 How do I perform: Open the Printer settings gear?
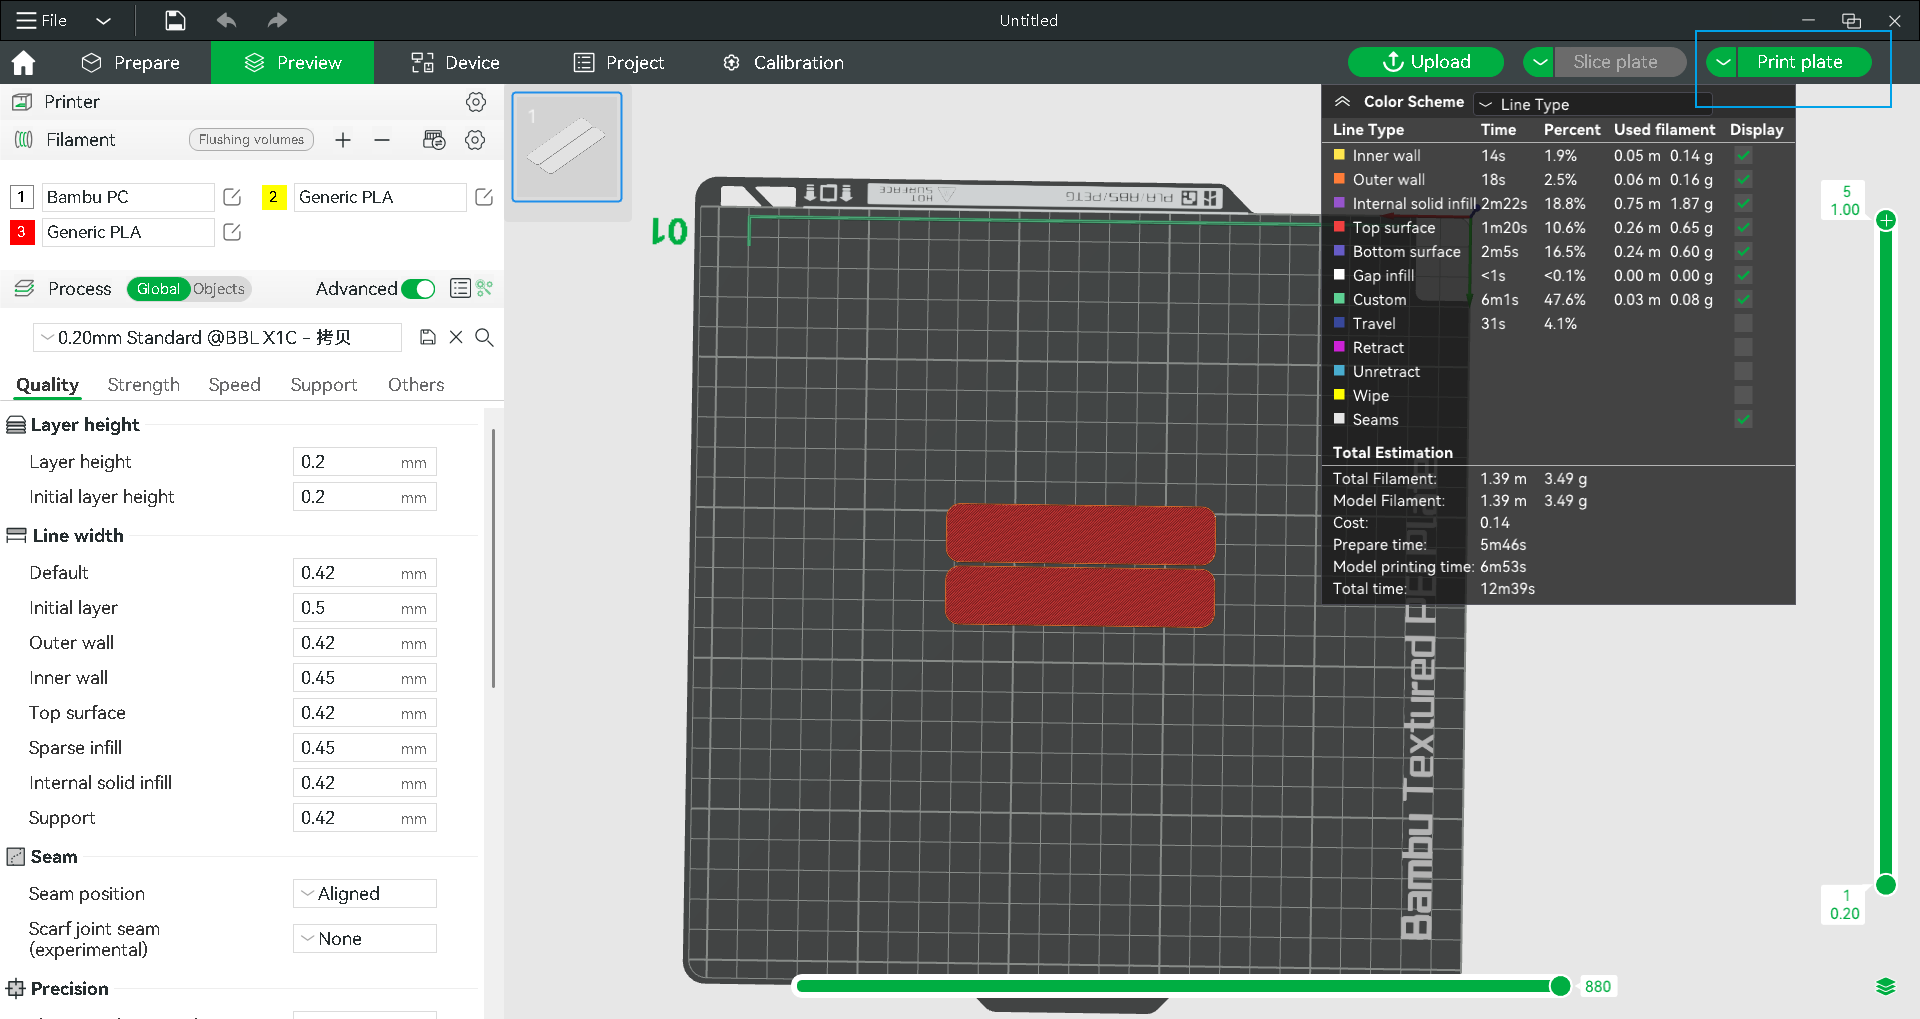[x=476, y=102]
